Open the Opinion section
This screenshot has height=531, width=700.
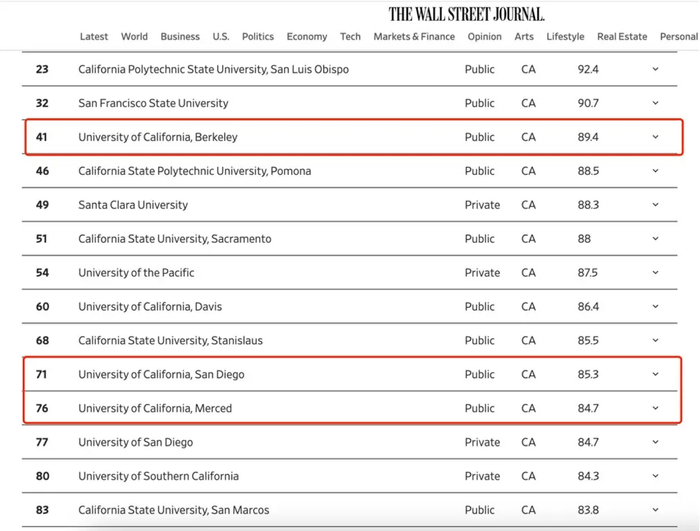tap(485, 37)
